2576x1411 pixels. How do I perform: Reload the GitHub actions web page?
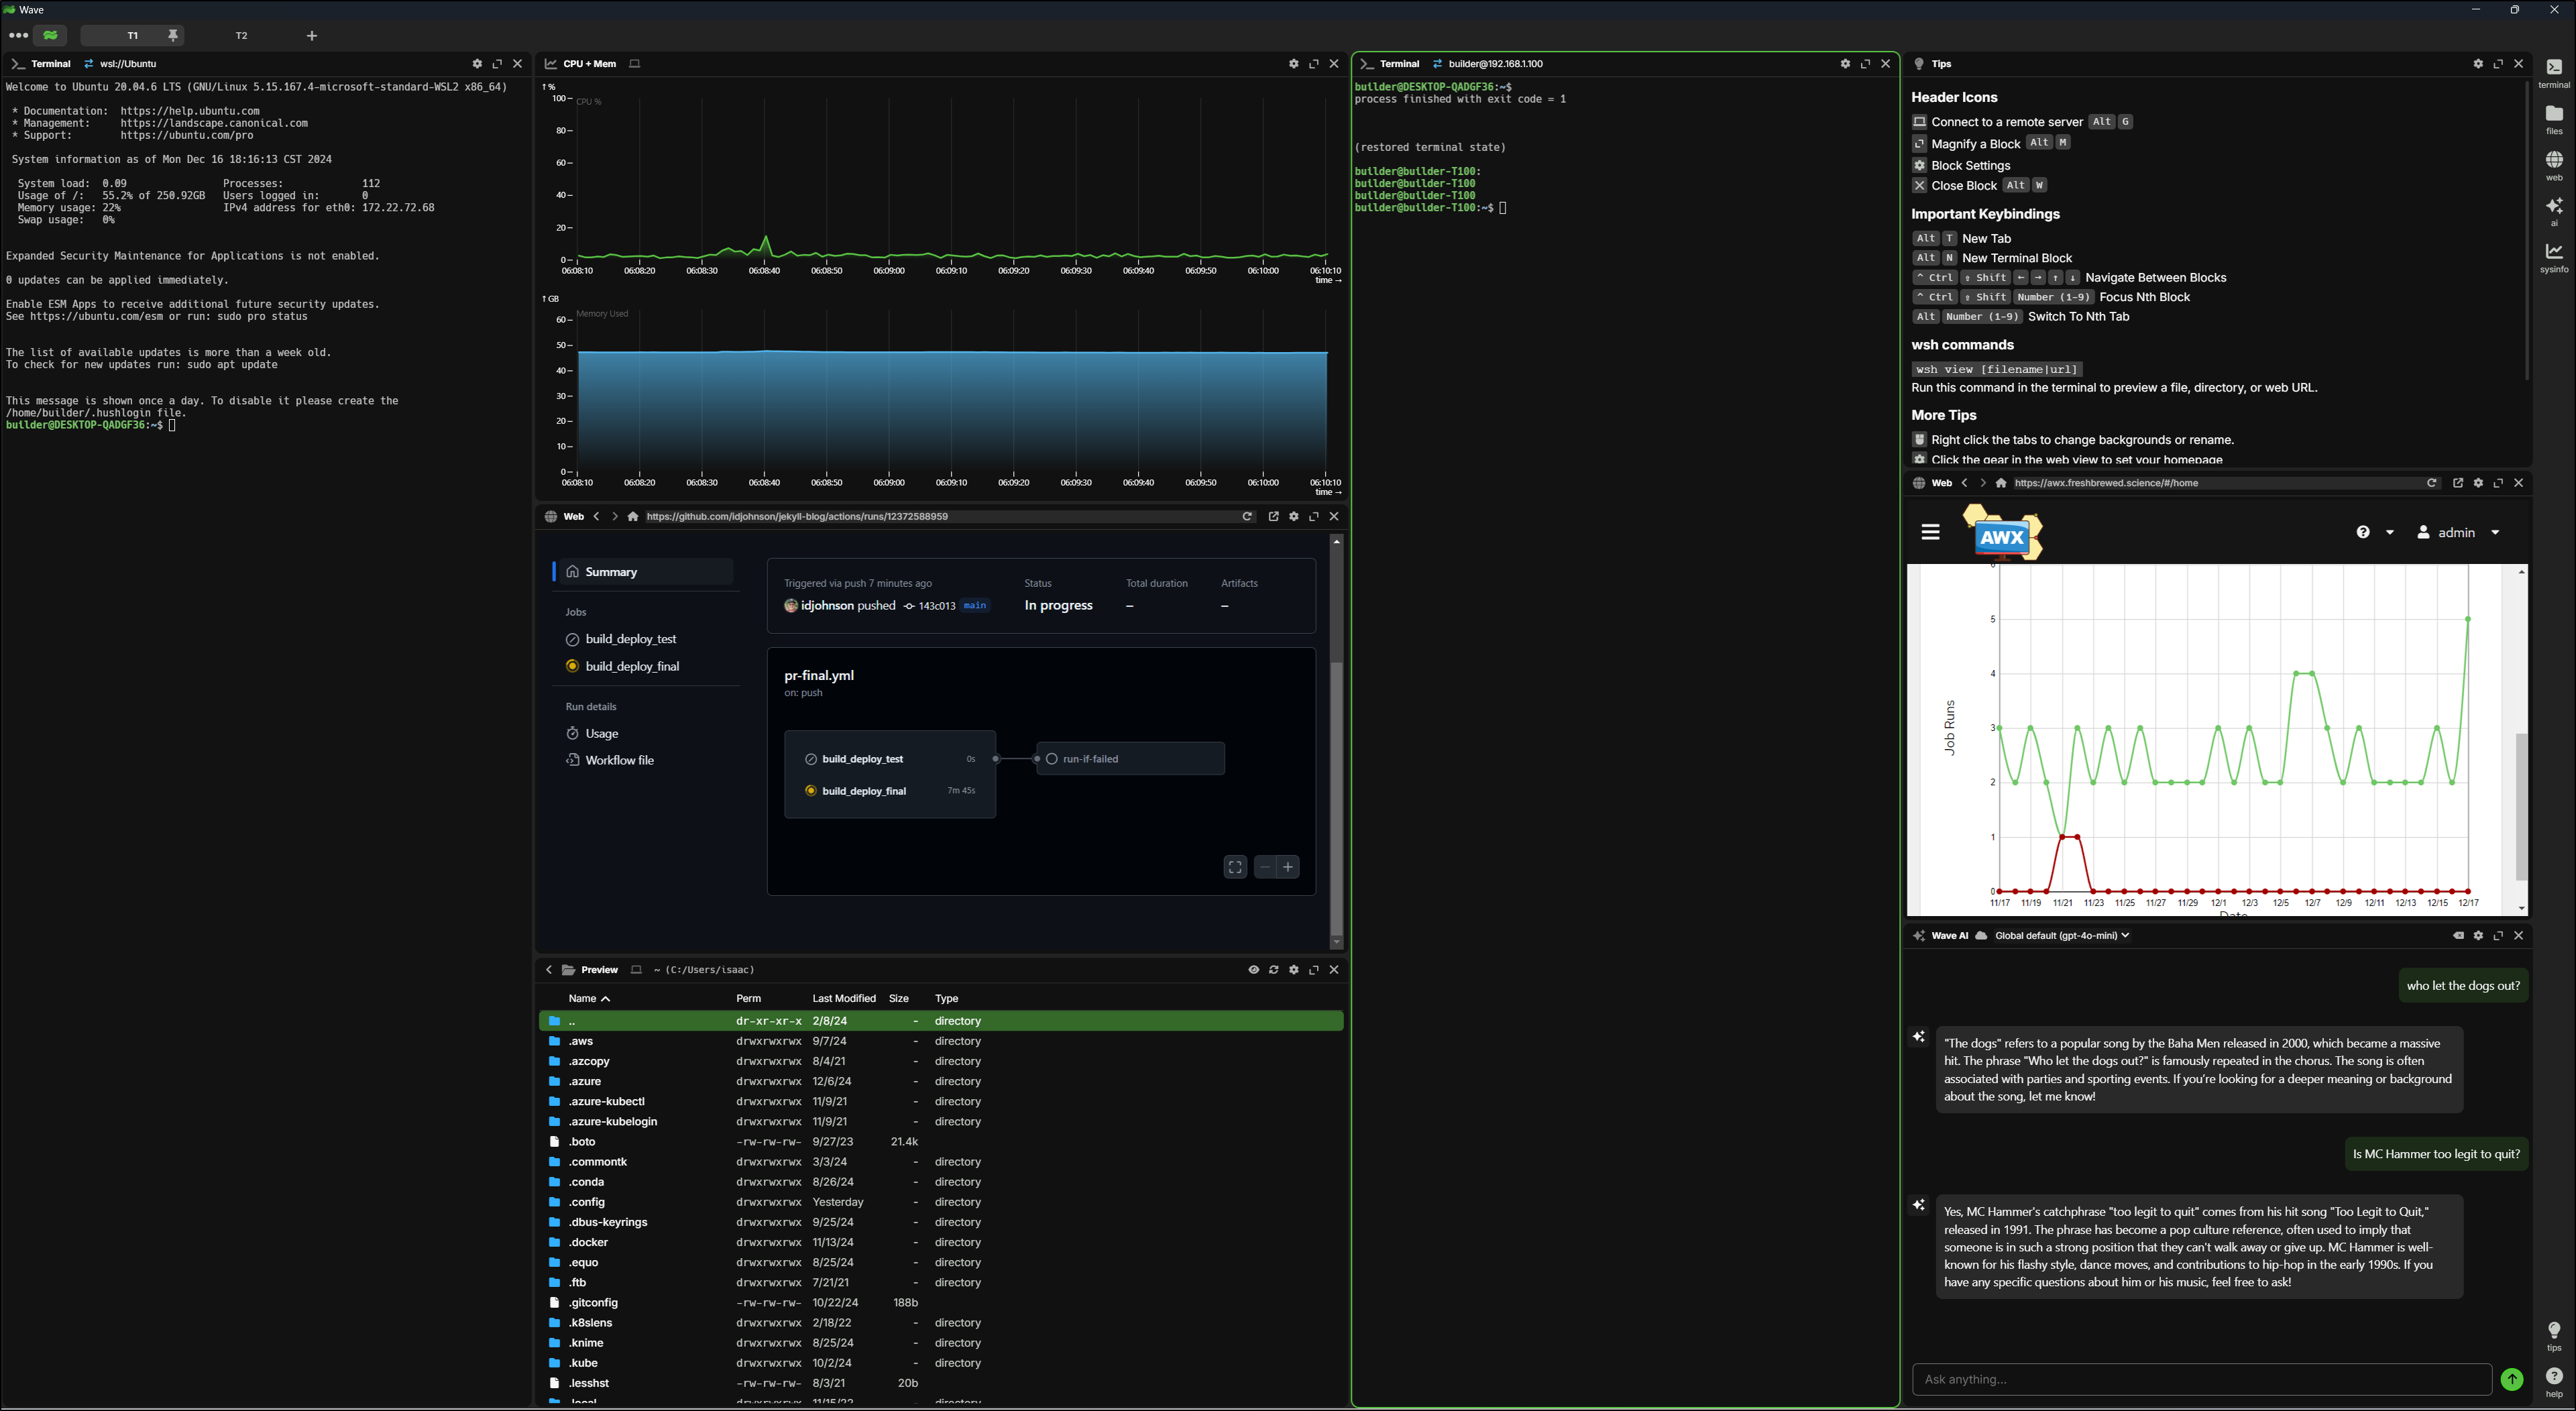[x=1247, y=517]
